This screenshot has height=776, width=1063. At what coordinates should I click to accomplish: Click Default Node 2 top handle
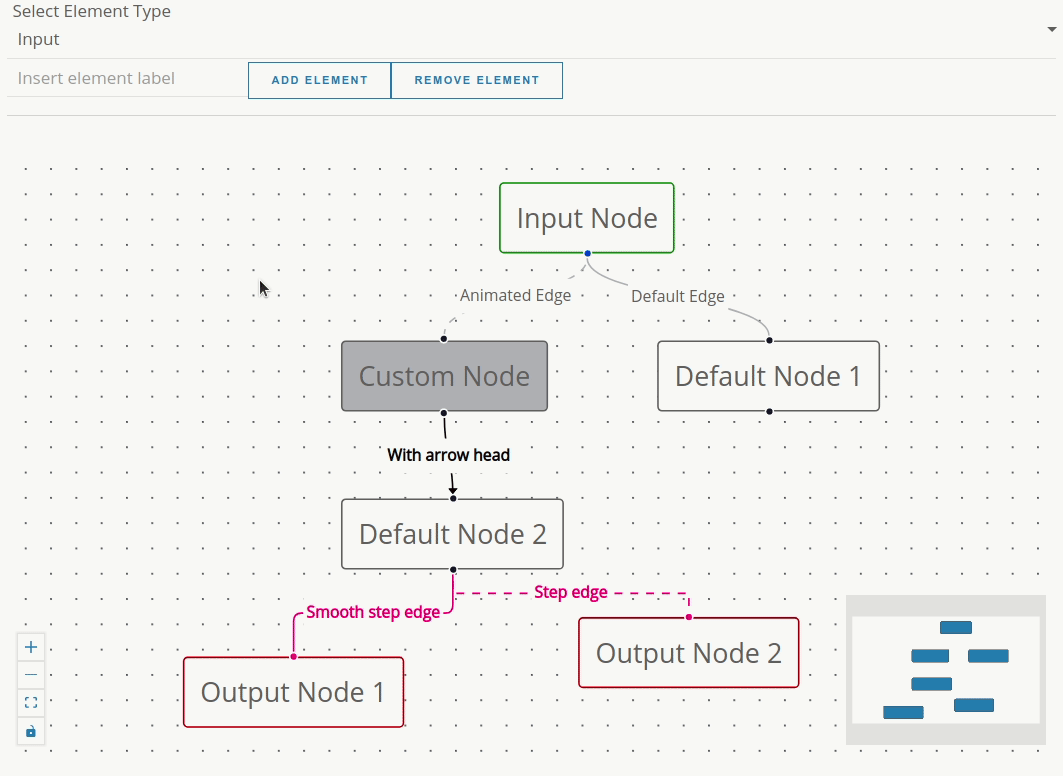(x=454, y=499)
